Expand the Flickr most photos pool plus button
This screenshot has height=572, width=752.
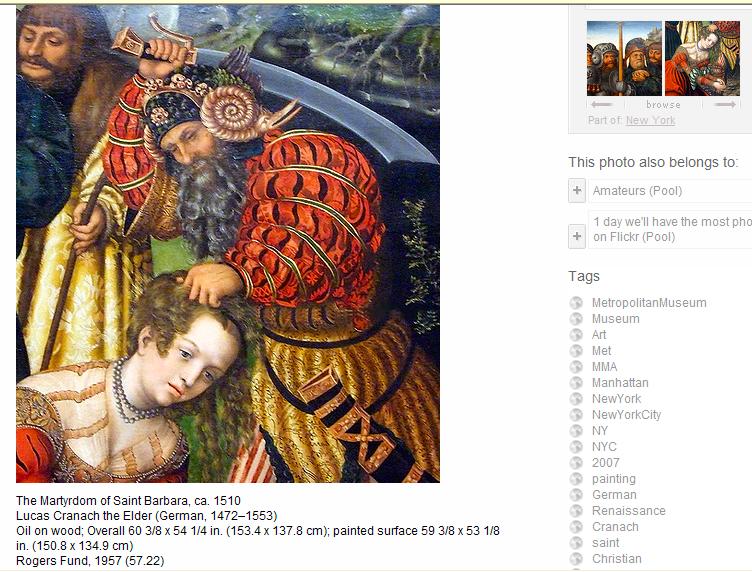[577, 236]
